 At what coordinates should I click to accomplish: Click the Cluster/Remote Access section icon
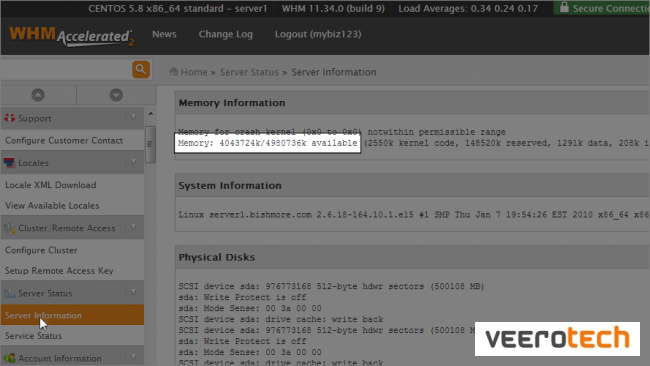[9, 228]
